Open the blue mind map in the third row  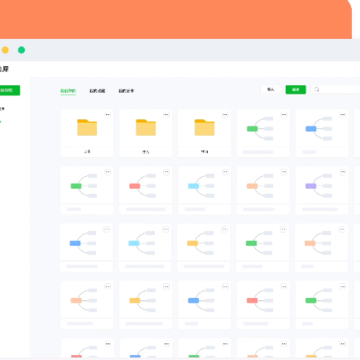(86, 248)
